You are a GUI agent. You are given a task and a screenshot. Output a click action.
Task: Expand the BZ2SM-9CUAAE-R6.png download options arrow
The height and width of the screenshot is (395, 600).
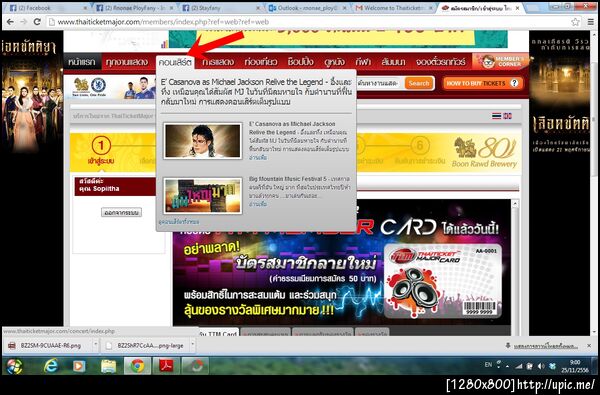pyautogui.click(x=96, y=345)
